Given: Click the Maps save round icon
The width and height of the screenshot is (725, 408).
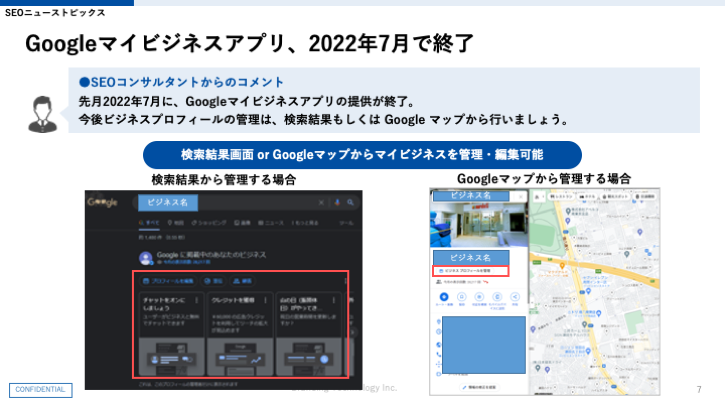Looking at the screenshot, I should click(461, 297).
